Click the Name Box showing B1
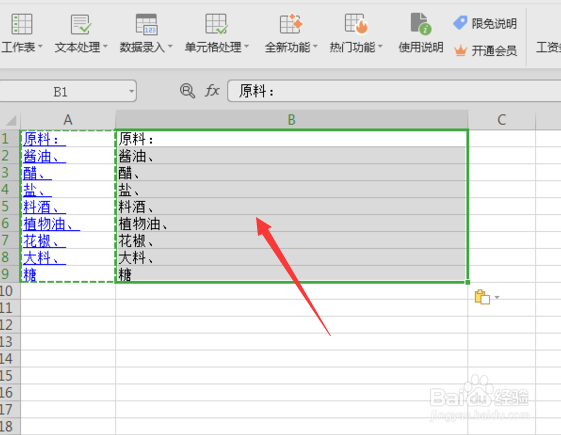561x435 pixels. pyautogui.click(x=68, y=91)
